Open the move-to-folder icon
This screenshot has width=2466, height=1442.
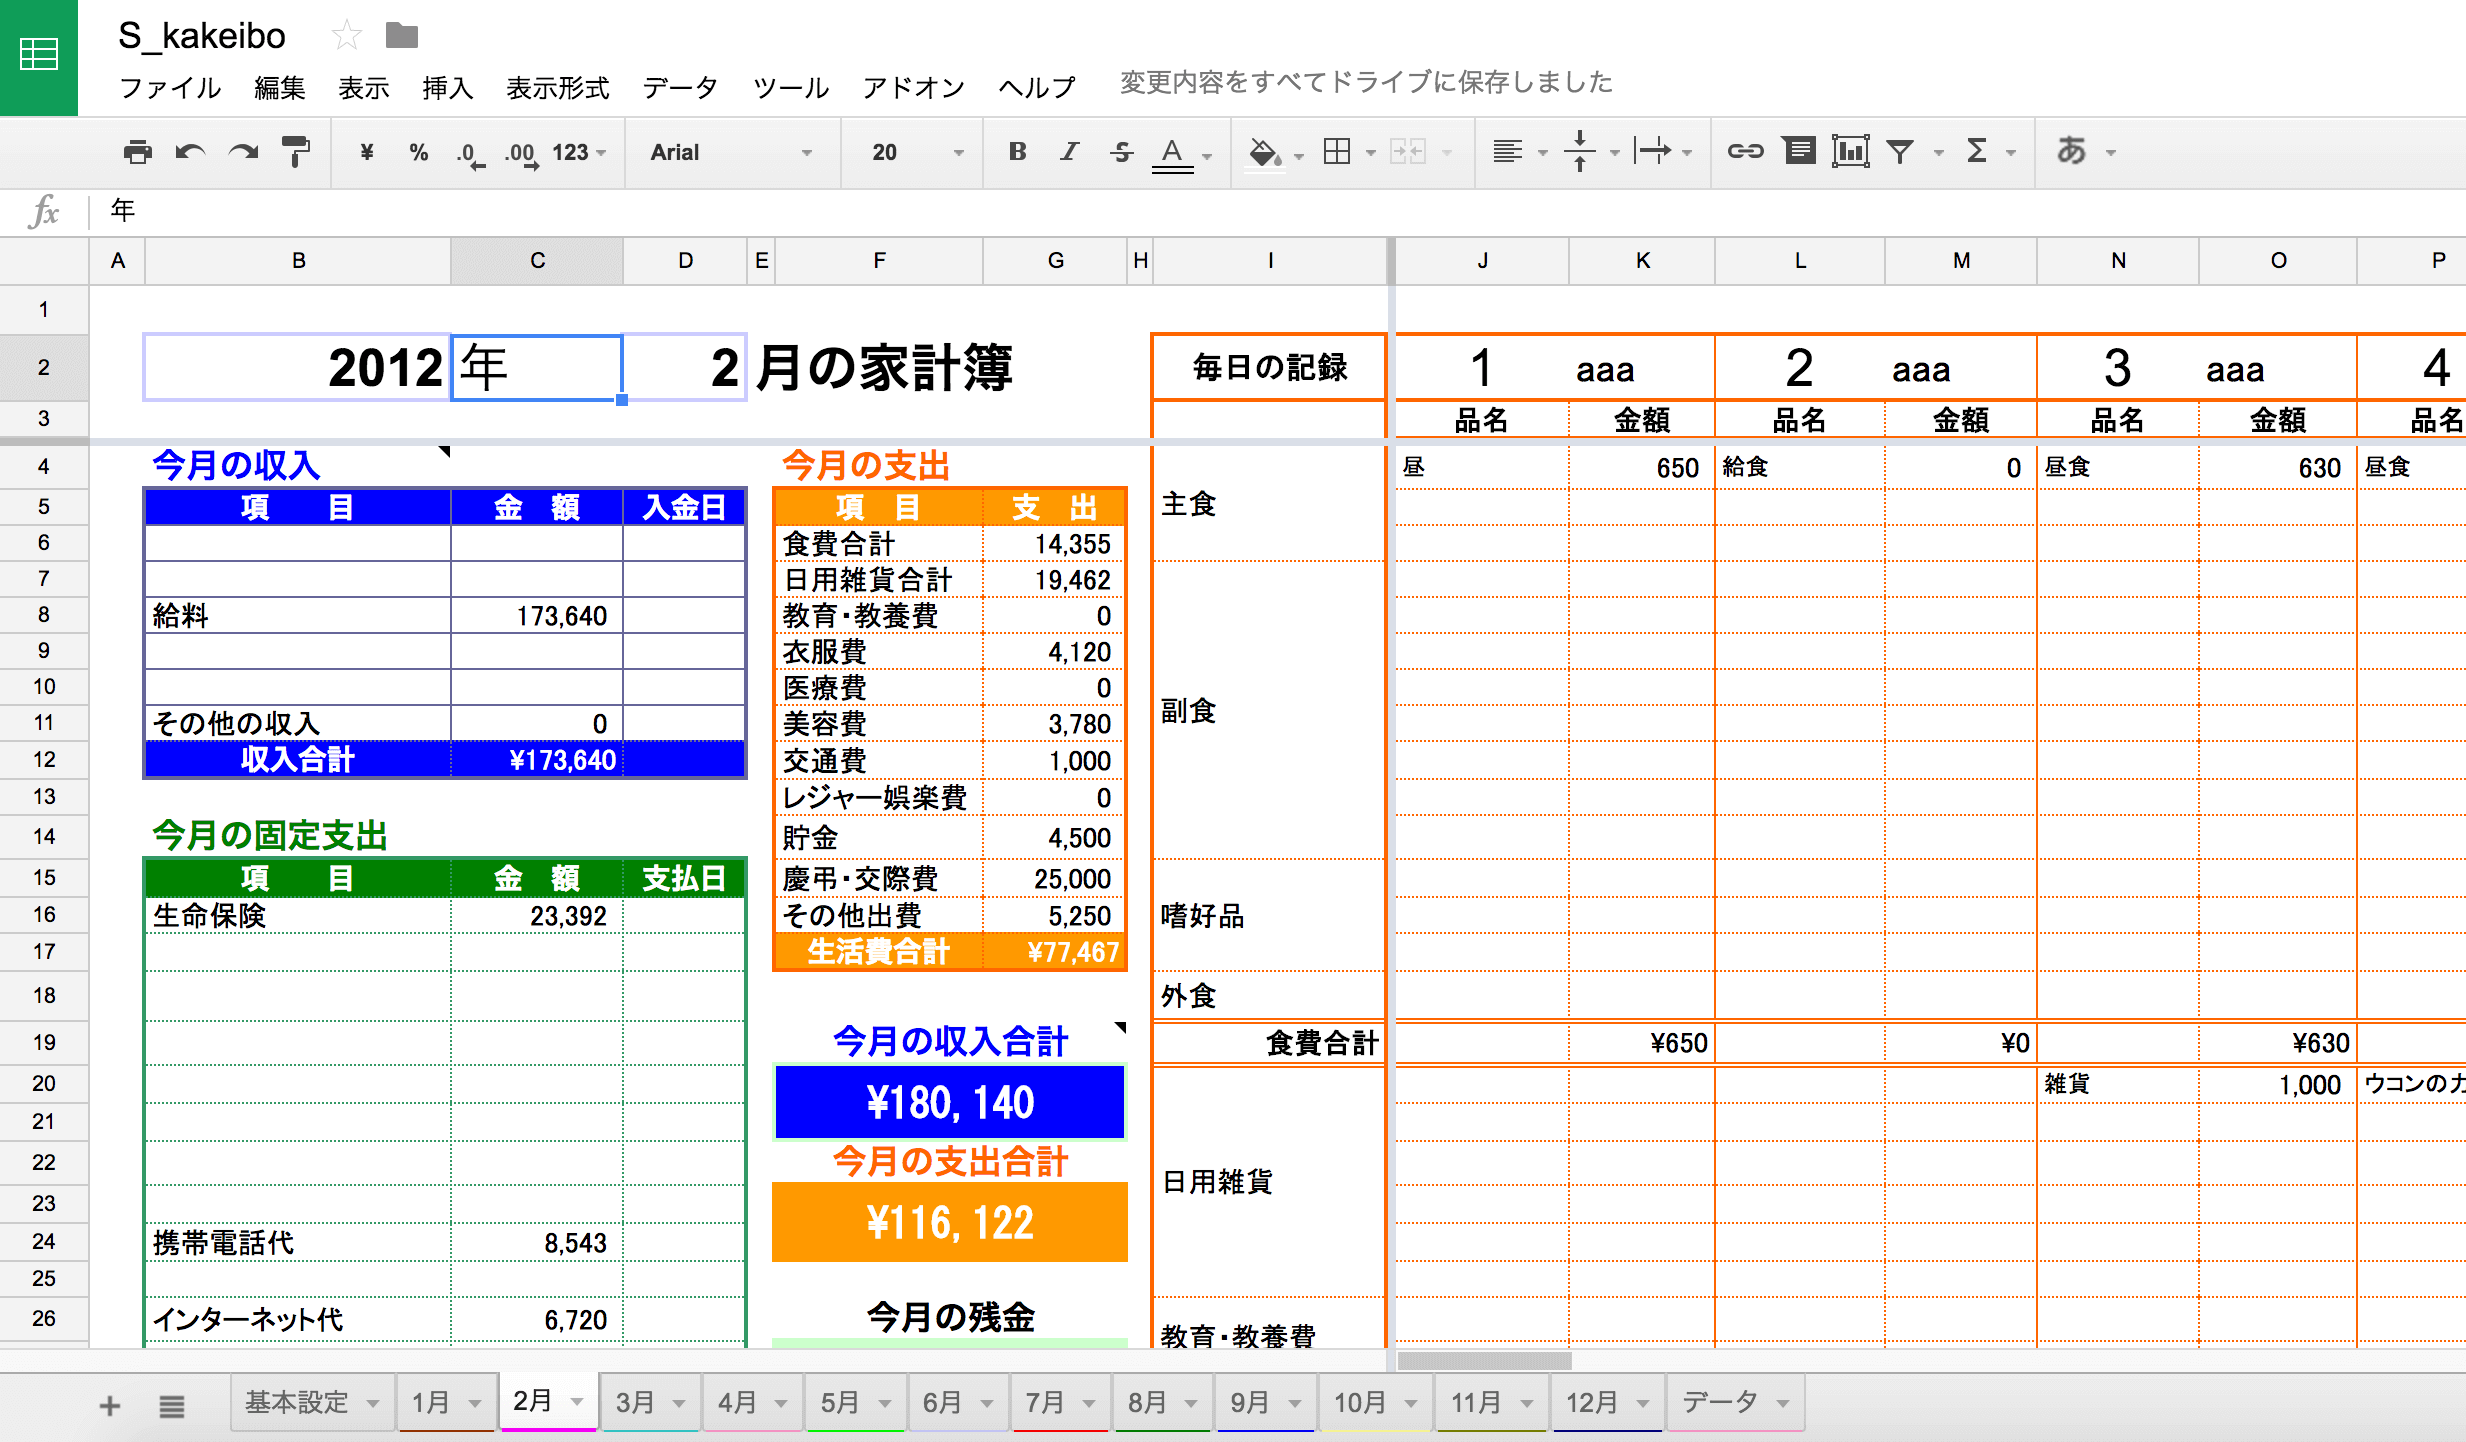(402, 36)
